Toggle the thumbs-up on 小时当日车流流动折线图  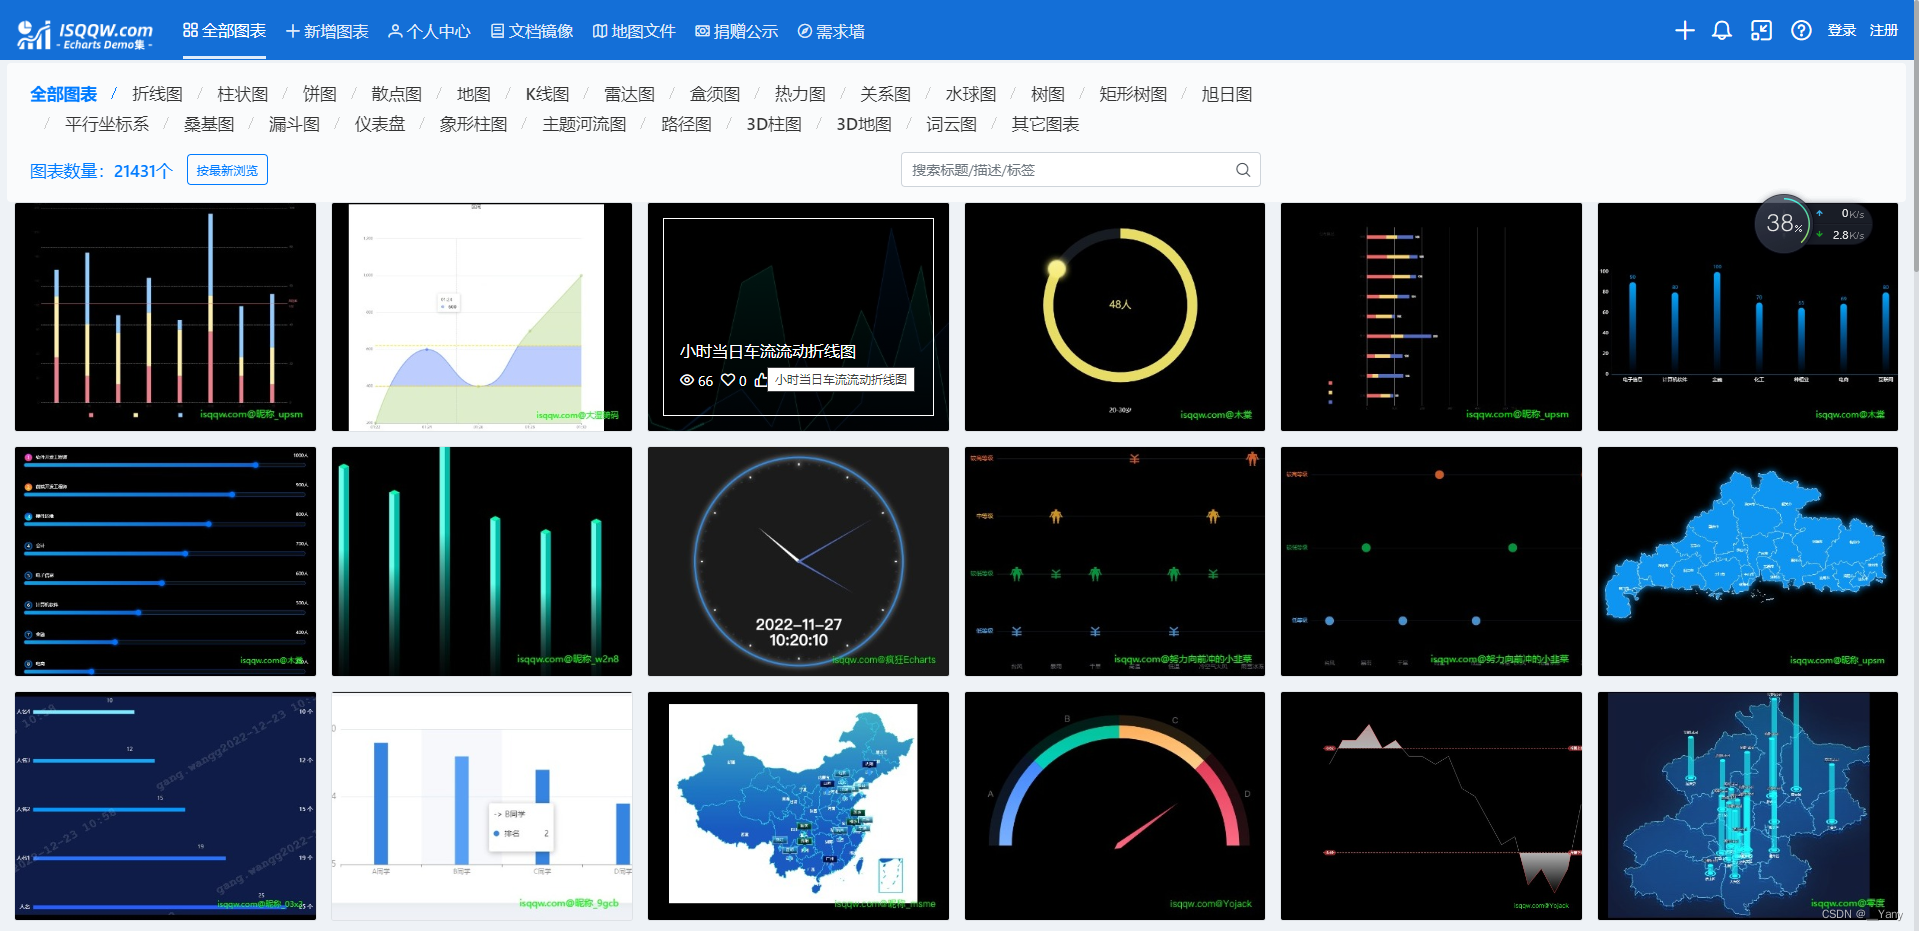[760, 380]
